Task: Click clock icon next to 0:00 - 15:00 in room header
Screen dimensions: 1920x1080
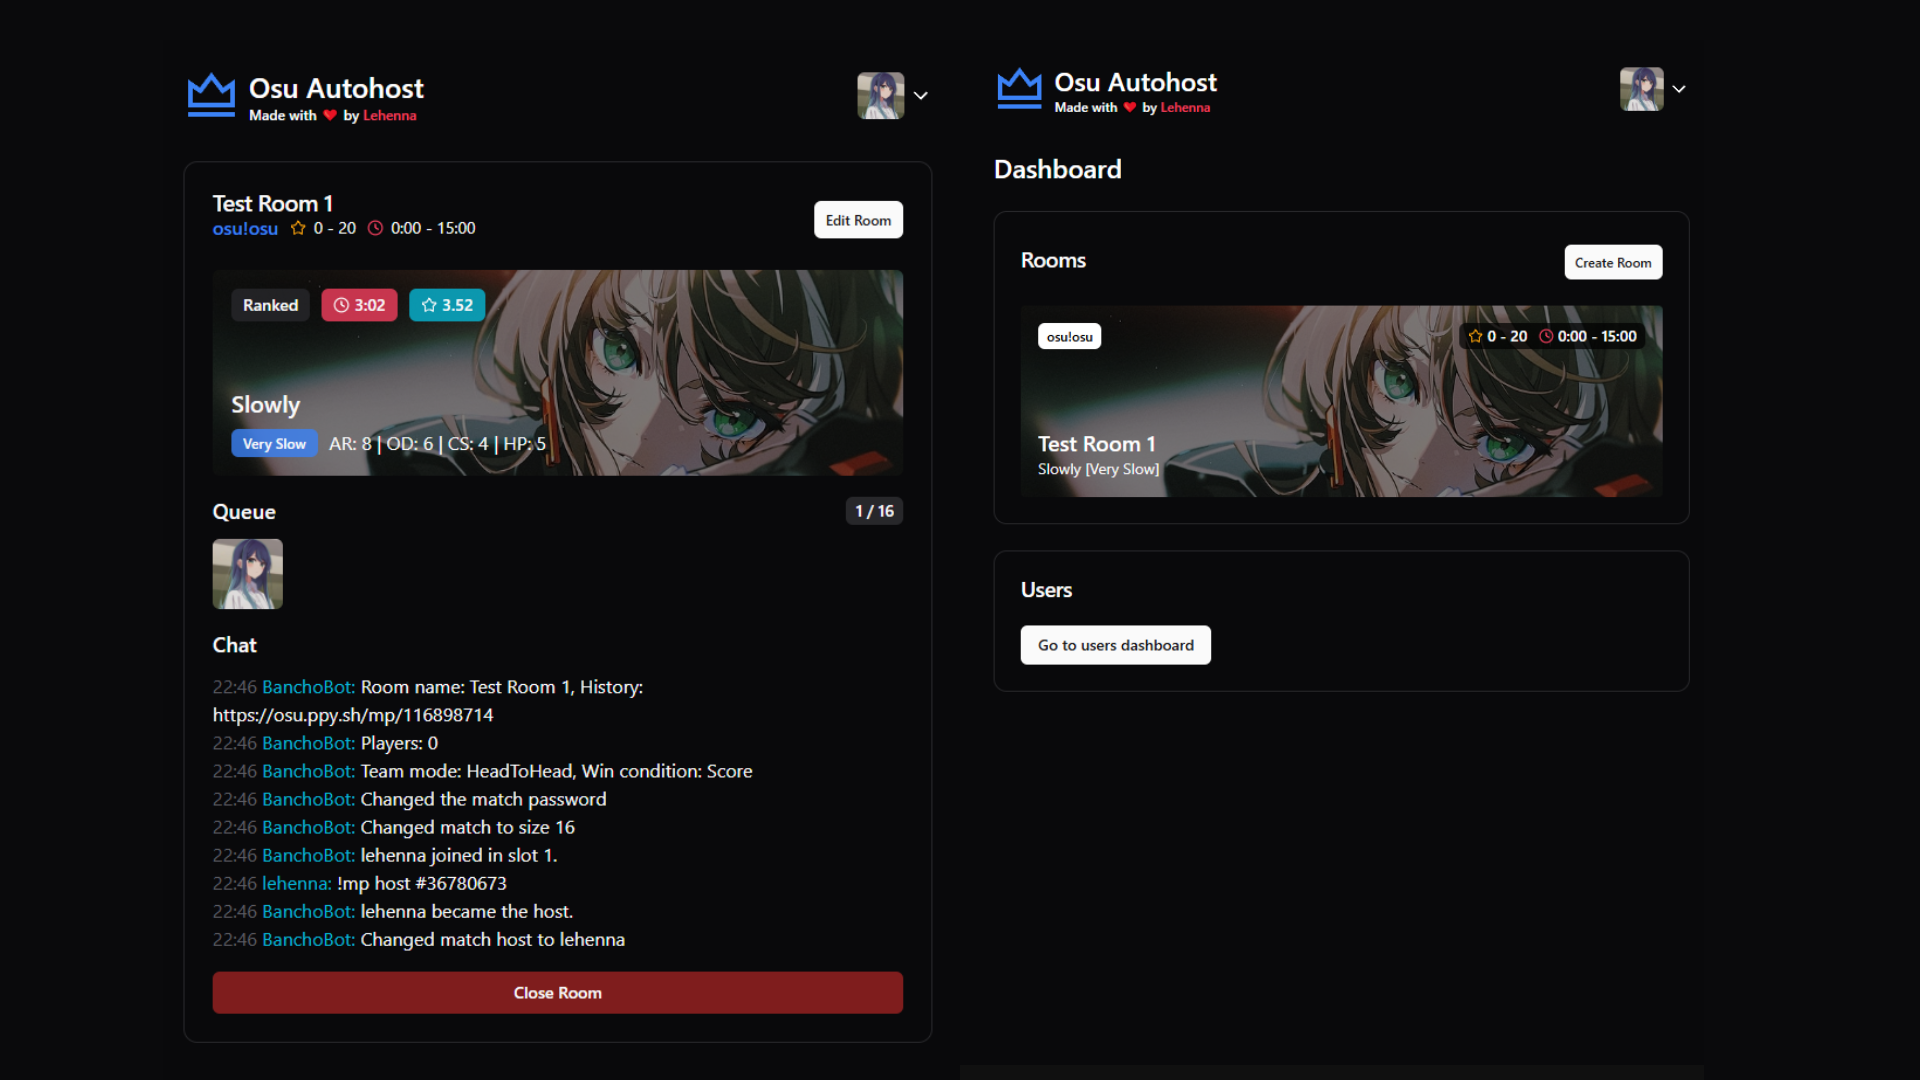Action: [375, 228]
